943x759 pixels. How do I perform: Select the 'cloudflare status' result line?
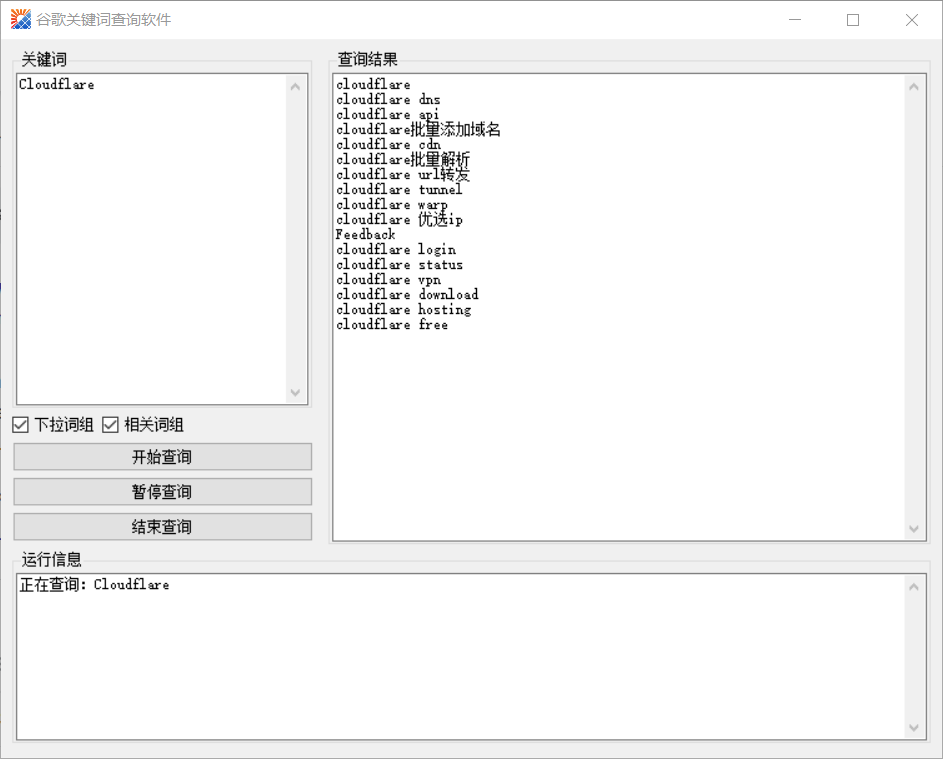[x=399, y=265]
